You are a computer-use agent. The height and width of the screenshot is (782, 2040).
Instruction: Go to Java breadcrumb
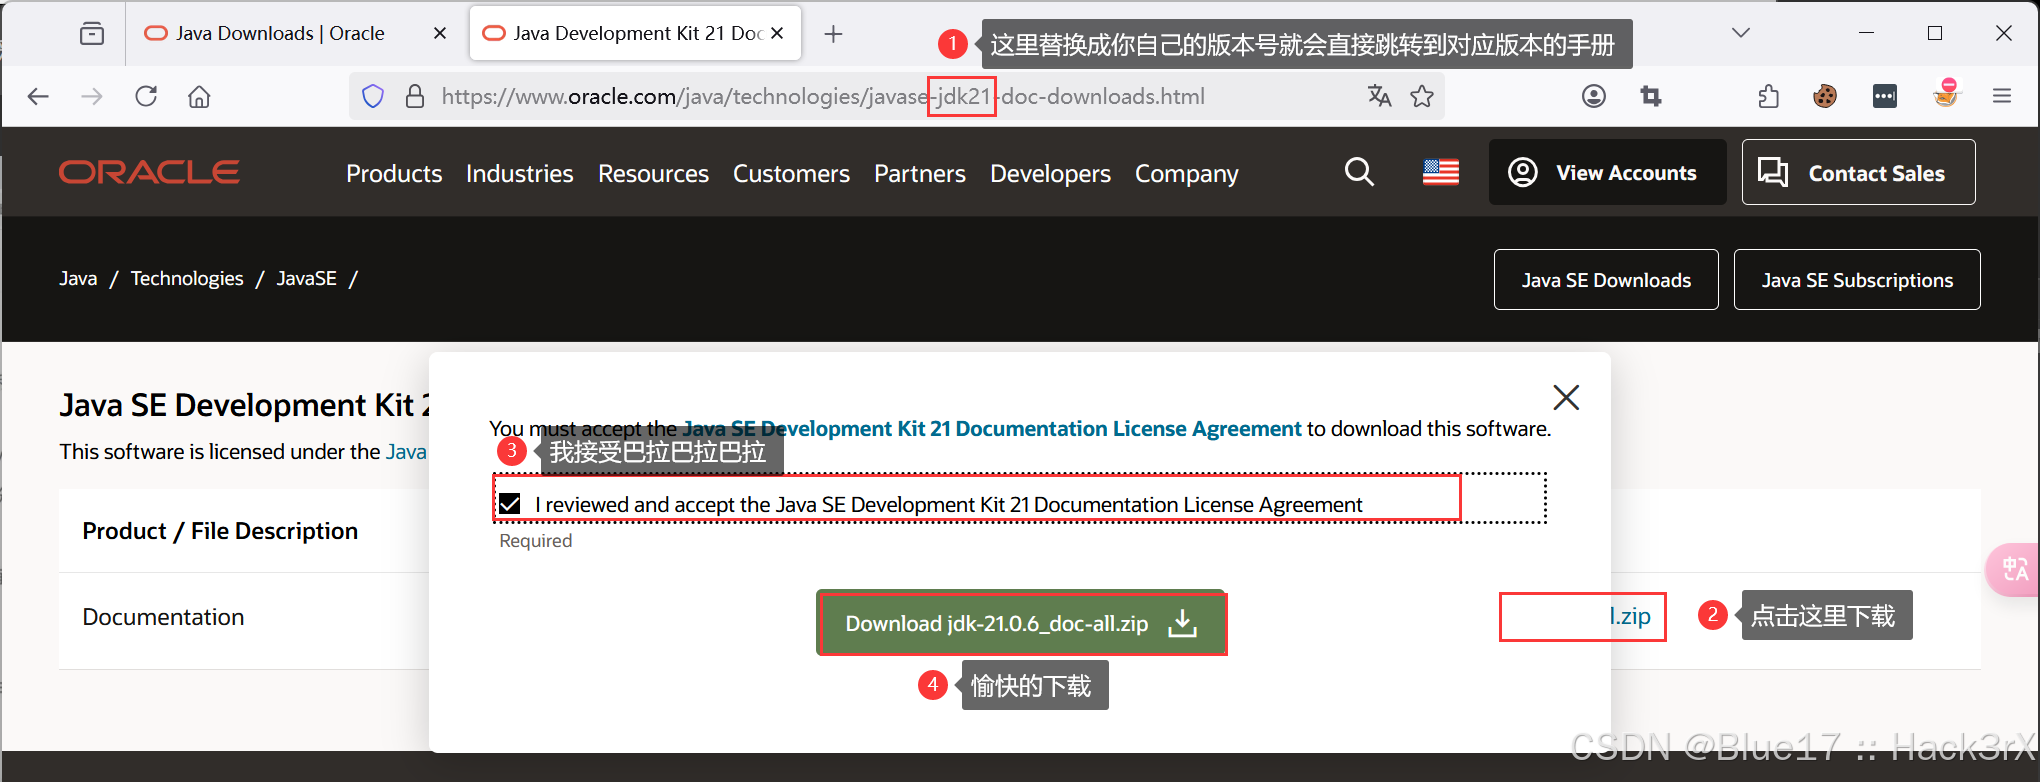(78, 278)
